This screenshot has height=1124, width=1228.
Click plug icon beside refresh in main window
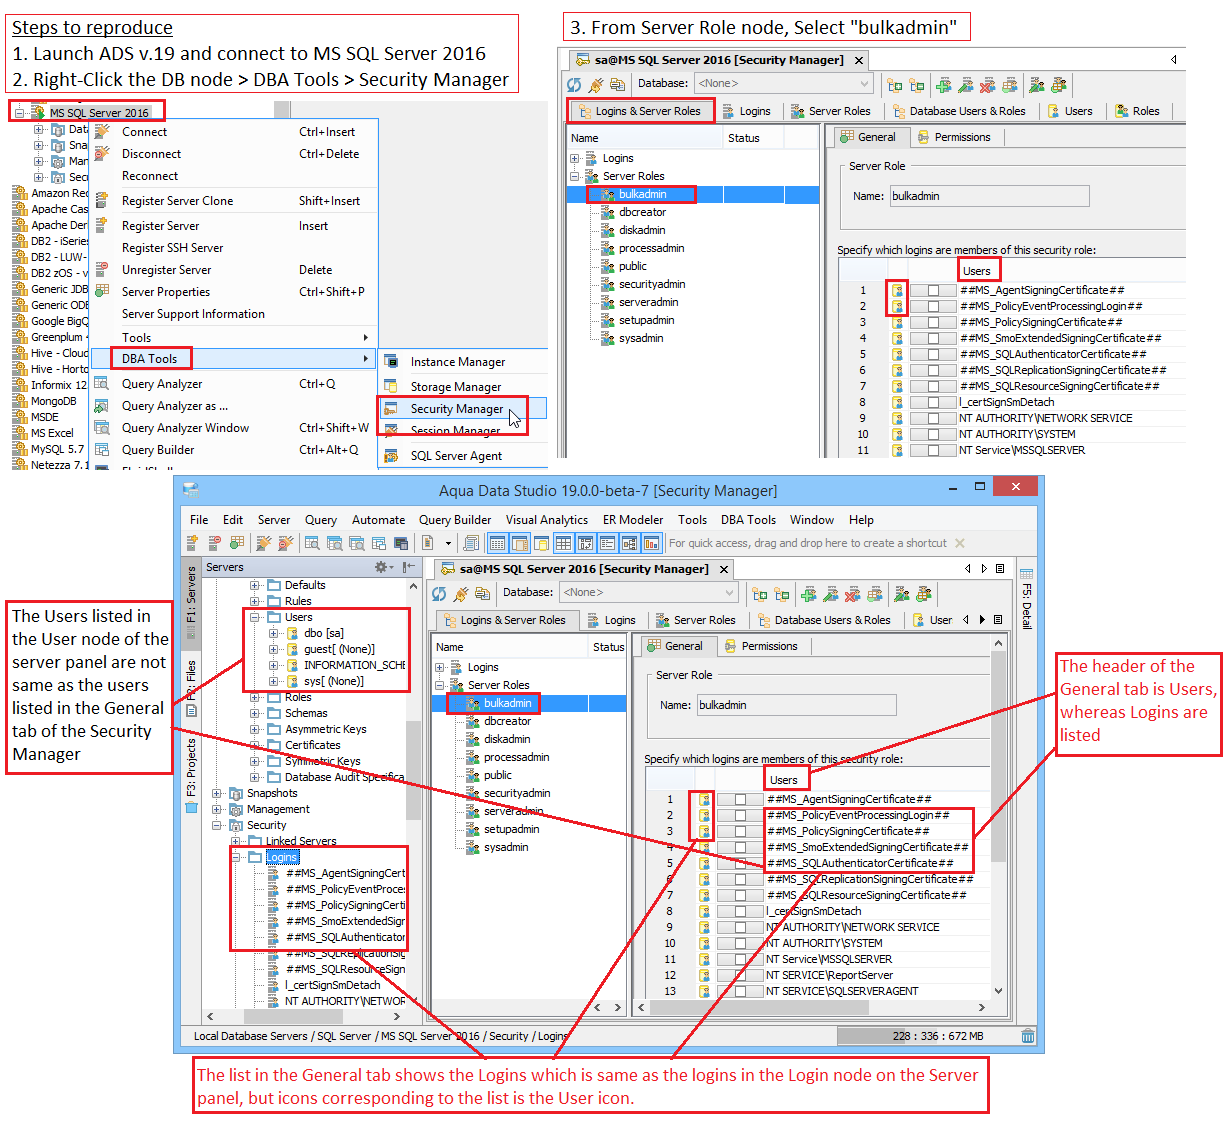click(x=461, y=593)
